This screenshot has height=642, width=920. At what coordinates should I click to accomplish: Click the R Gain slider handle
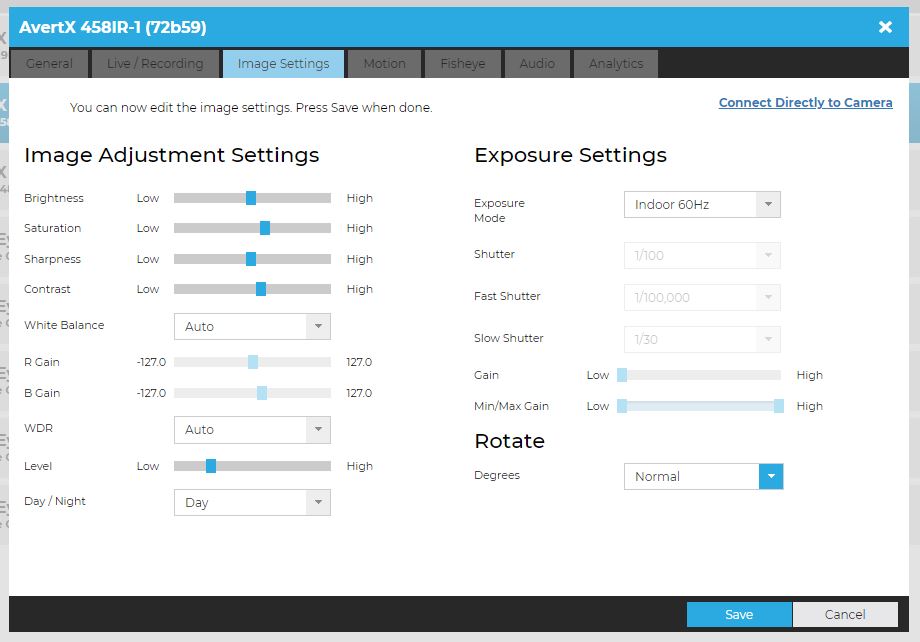[253, 362]
